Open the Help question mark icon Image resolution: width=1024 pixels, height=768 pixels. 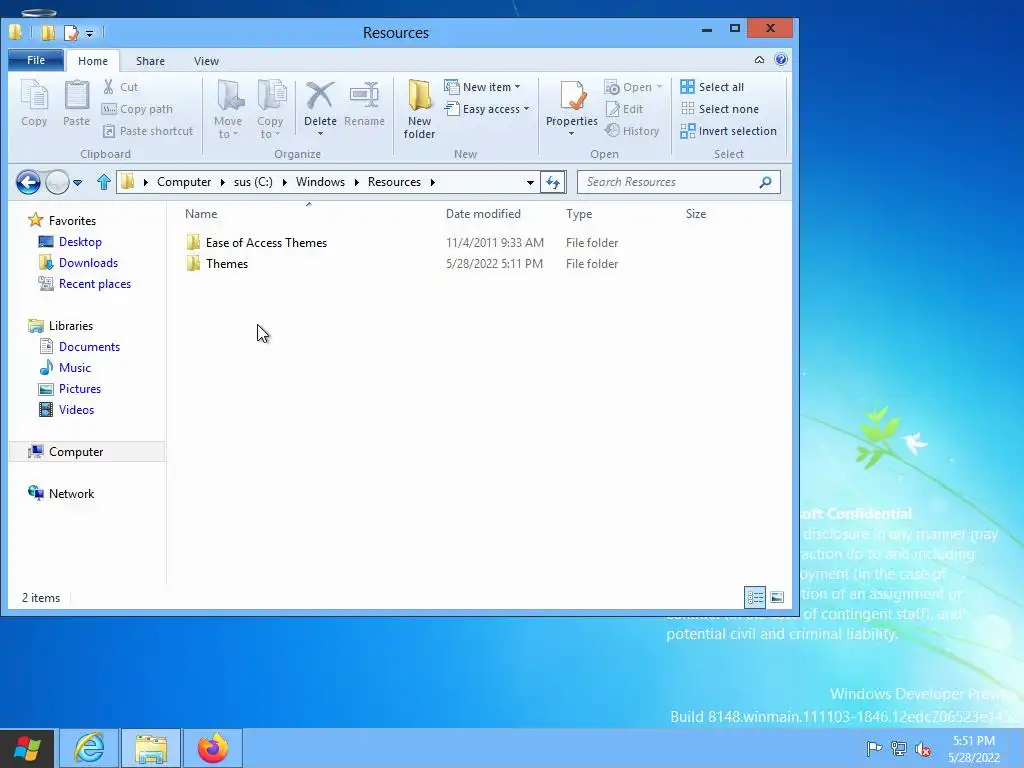pyautogui.click(x=780, y=59)
